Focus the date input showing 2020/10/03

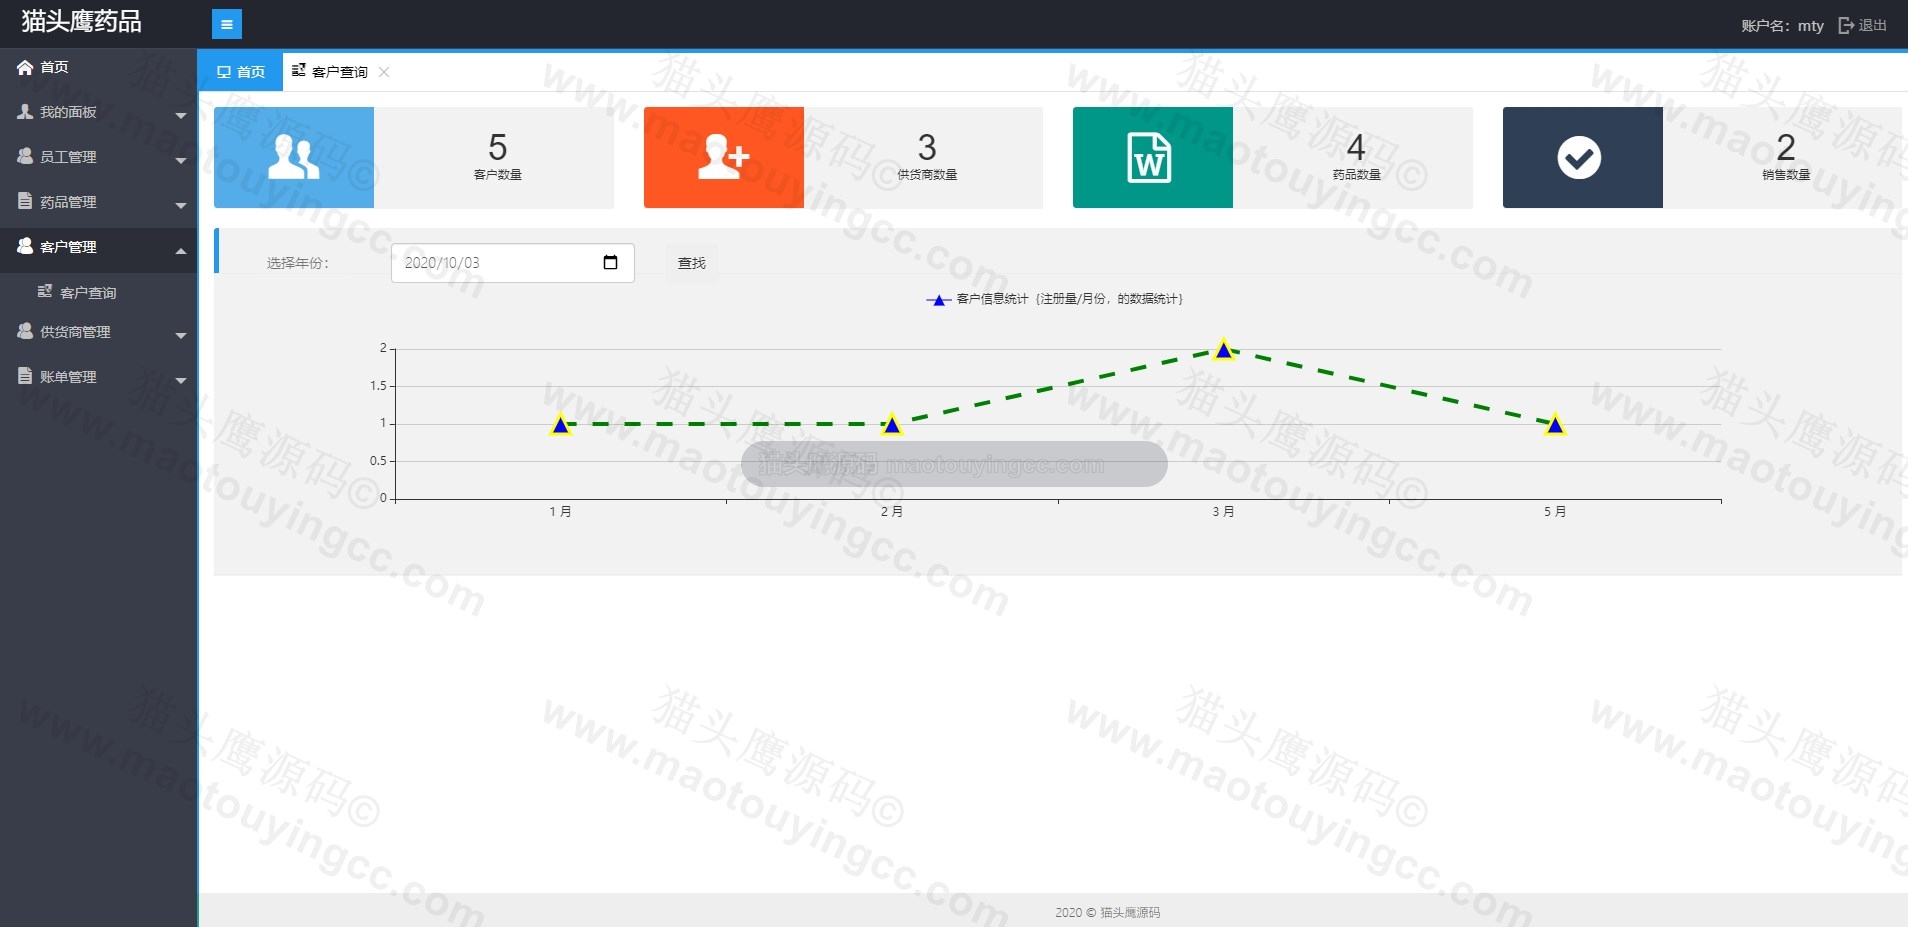click(513, 263)
